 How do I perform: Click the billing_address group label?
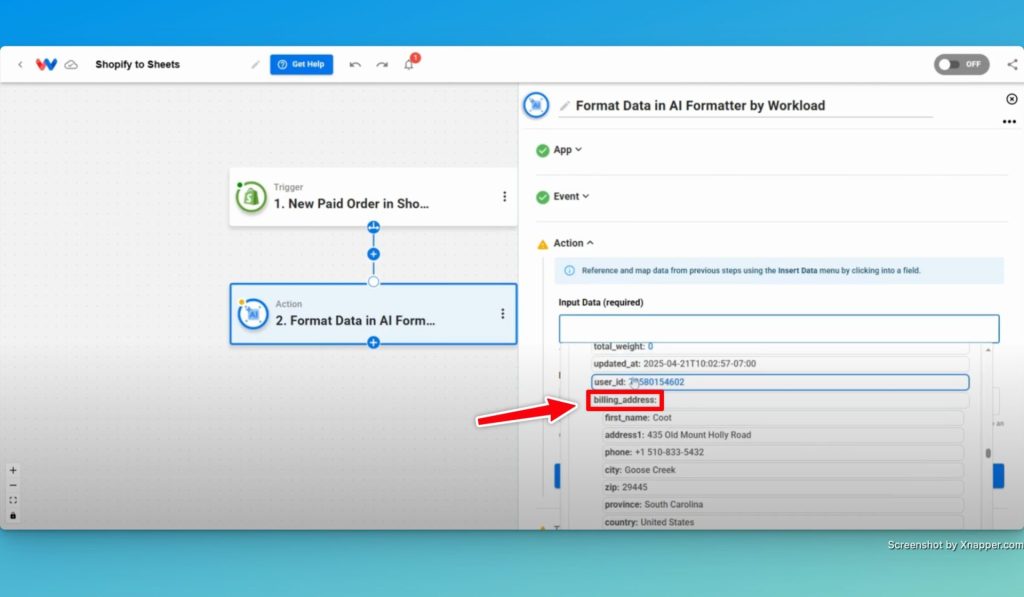click(x=625, y=400)
